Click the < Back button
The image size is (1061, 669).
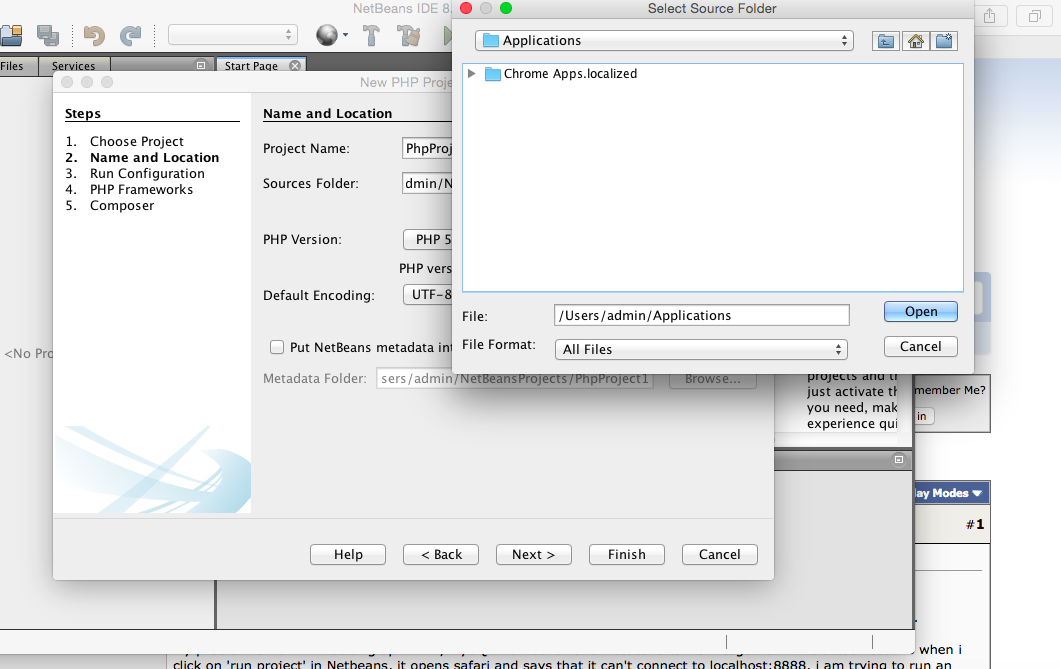point(441,555)
